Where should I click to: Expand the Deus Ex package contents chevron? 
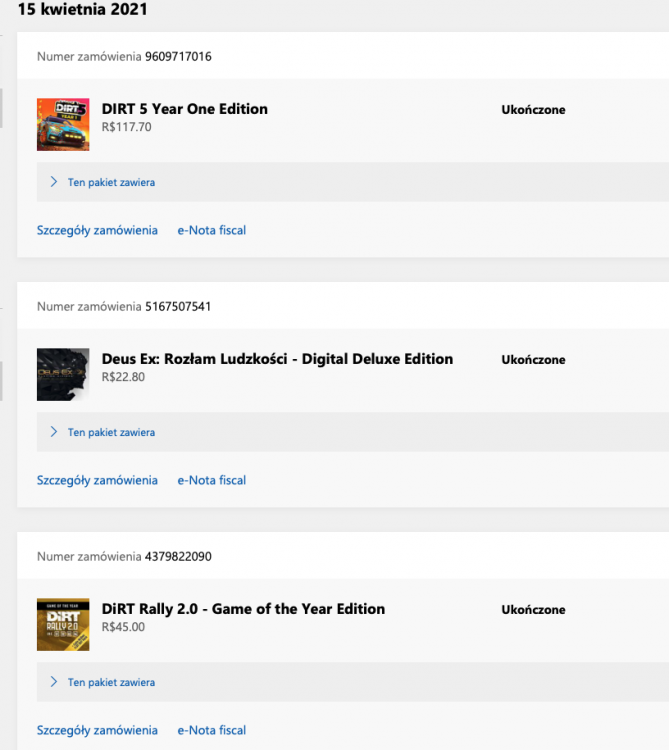54,432
